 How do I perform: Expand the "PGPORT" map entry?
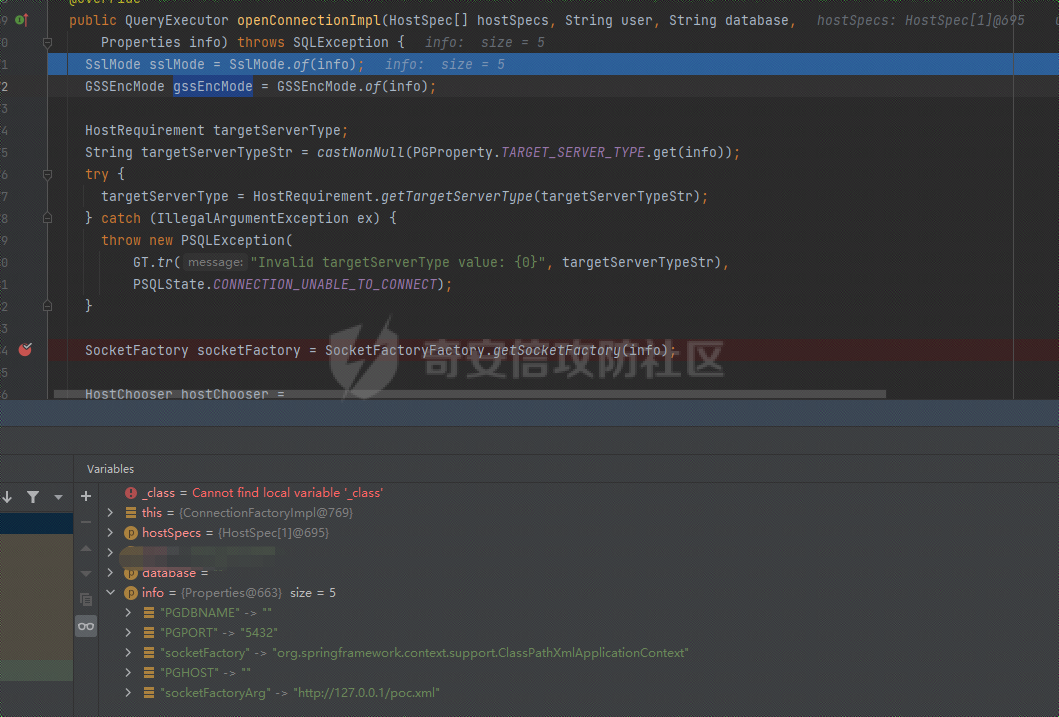coord(128,633)
